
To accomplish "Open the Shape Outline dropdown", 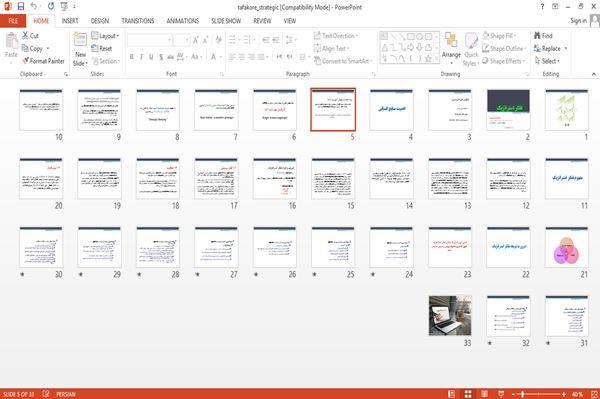I will pyautogui.click(x=504, y=48).
